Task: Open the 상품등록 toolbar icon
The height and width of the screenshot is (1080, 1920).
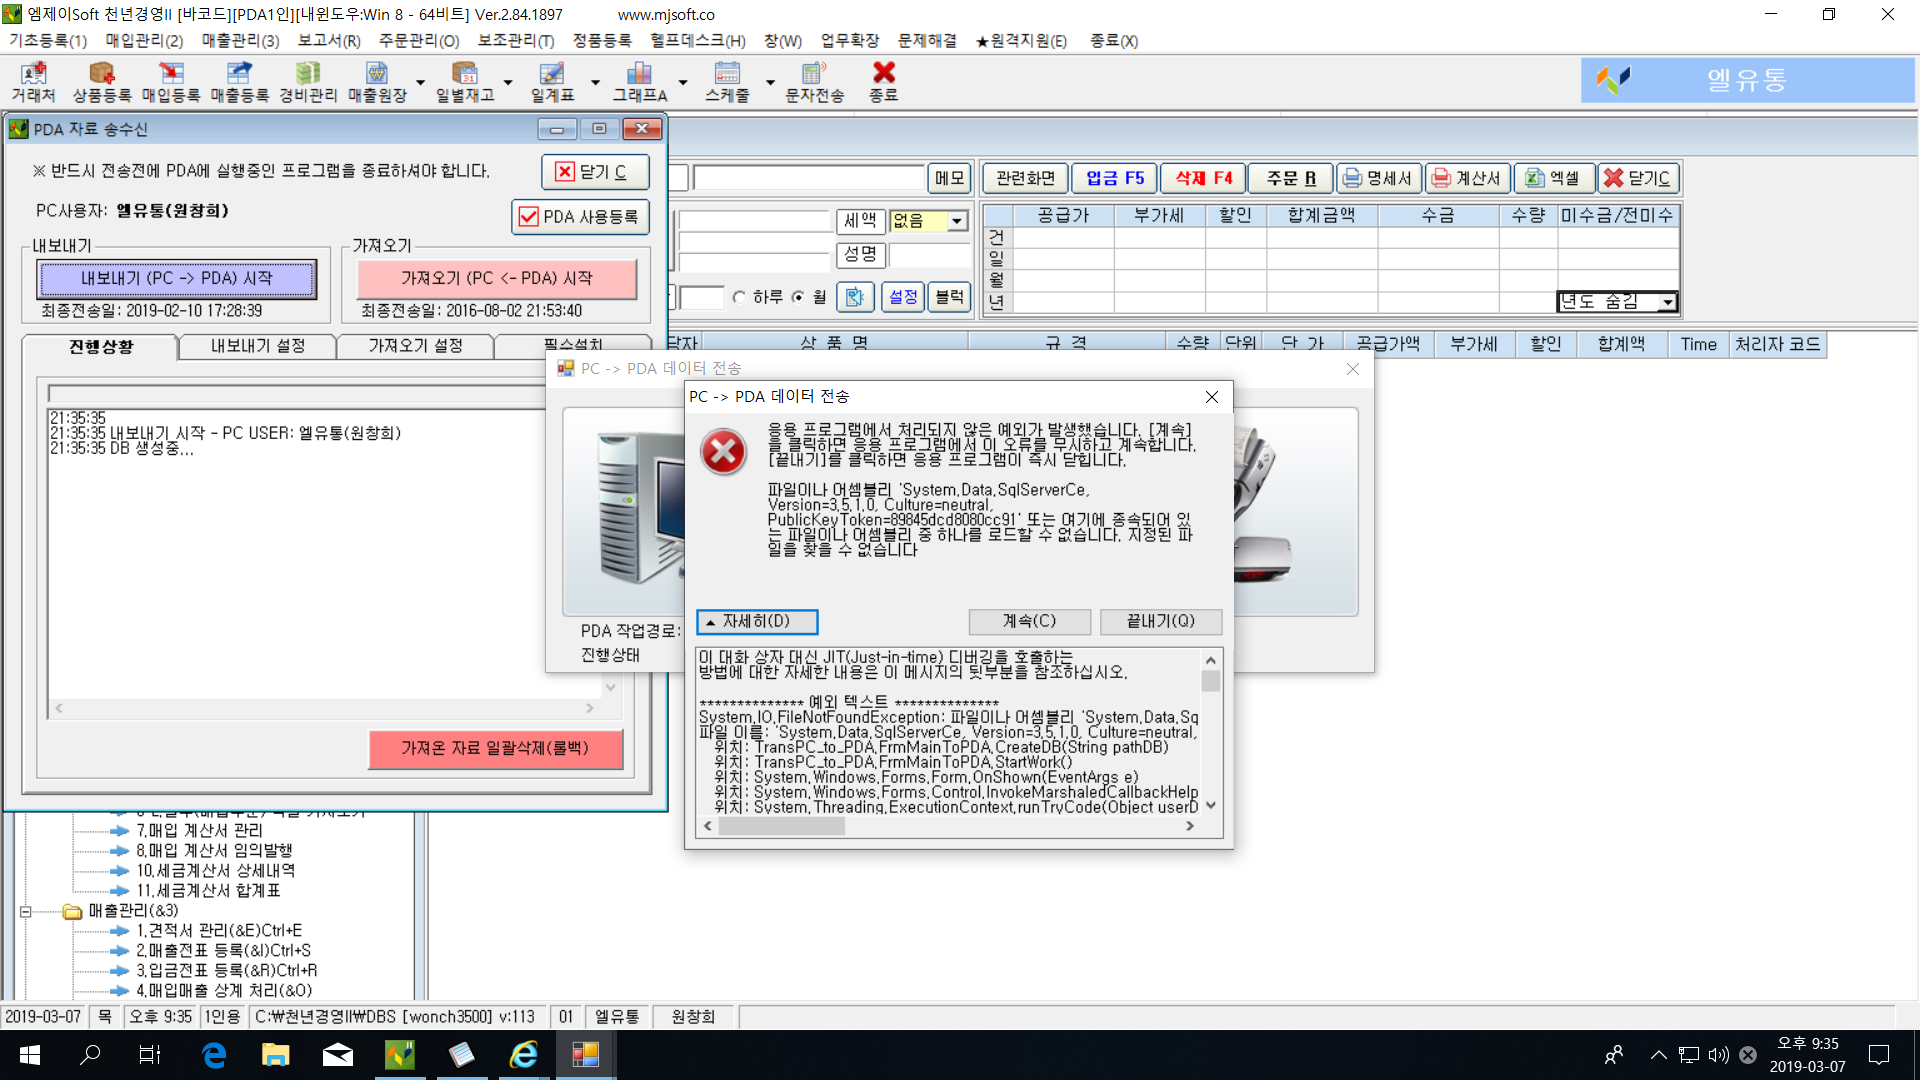Action: (x=102, y=82)
